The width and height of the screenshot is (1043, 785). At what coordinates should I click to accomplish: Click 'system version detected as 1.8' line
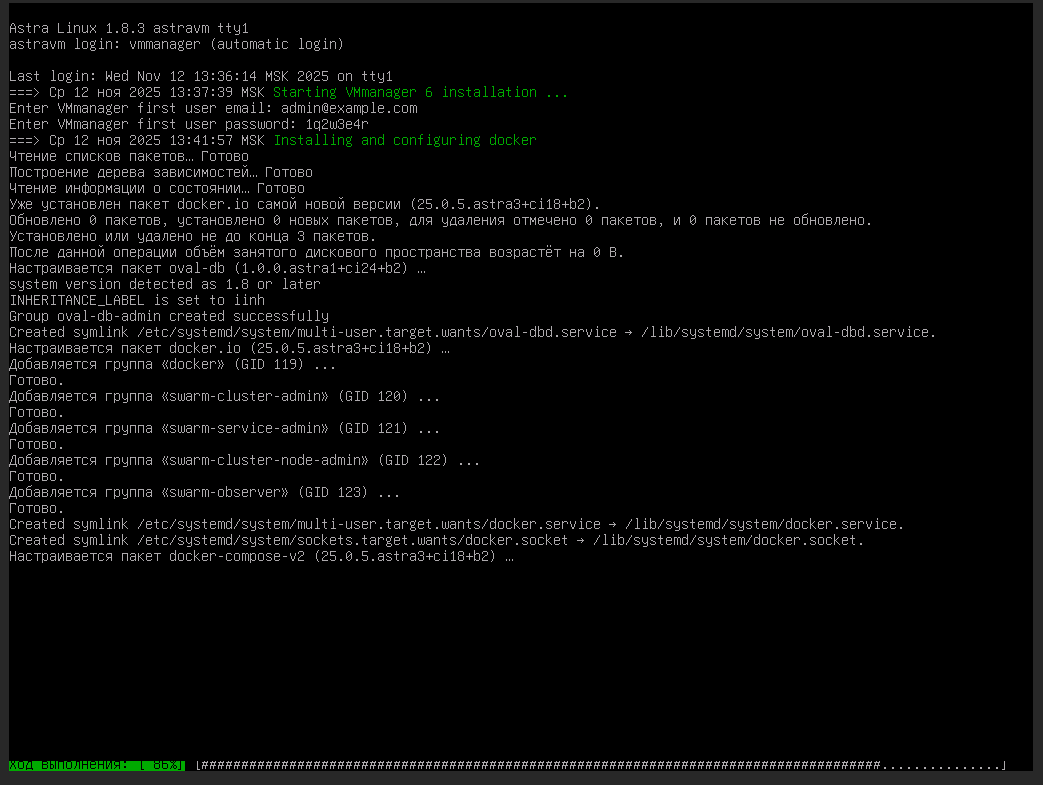[x=164, y=284]
